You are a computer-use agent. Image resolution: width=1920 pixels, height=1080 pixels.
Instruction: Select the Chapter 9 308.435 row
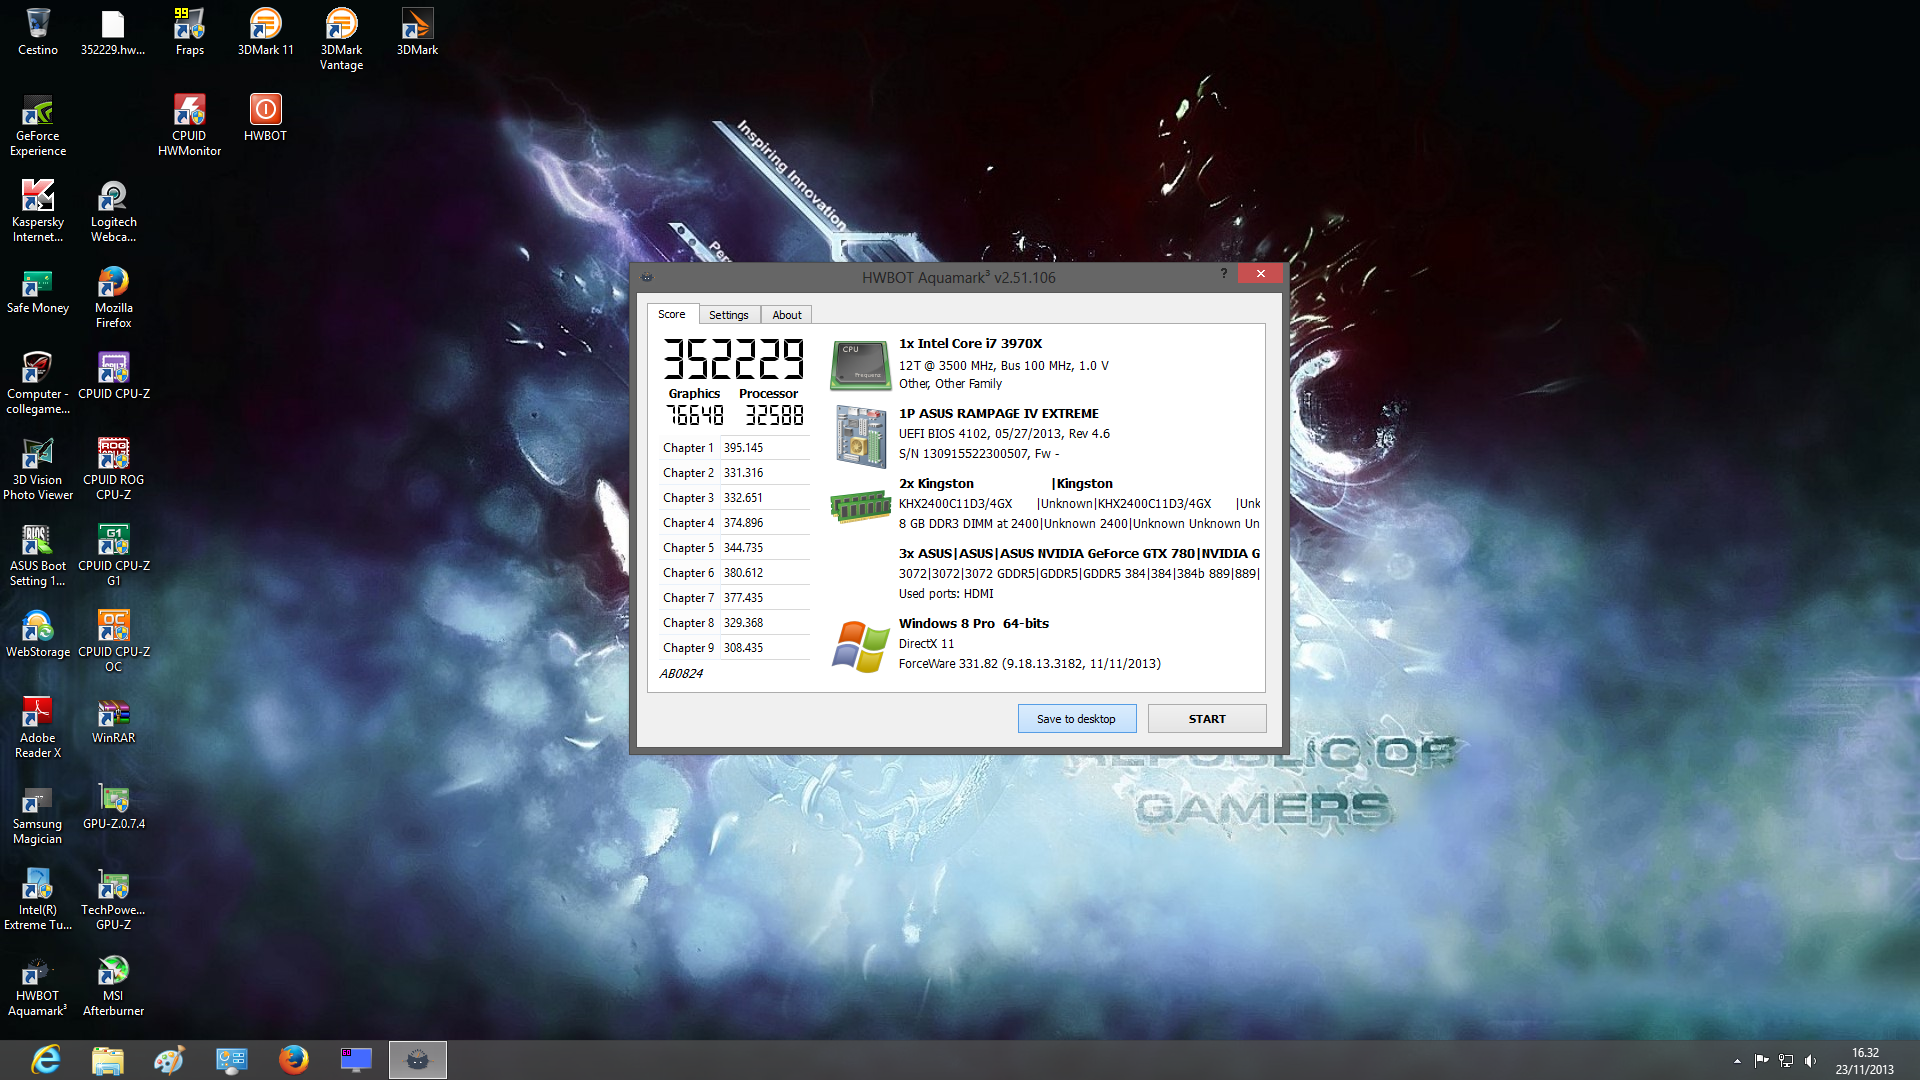coord(734,648)
